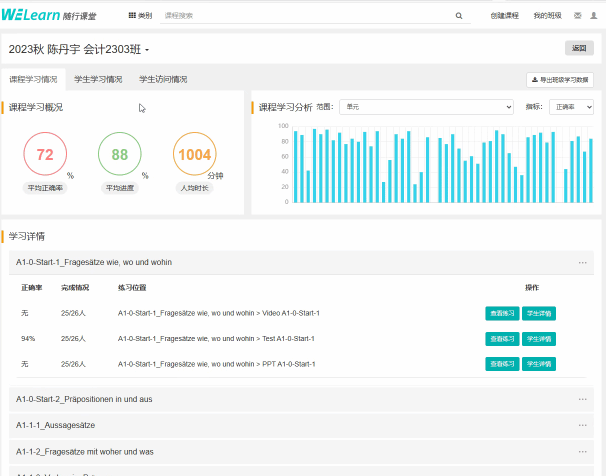The width and height of the screenshot is (606, 476).
Task: Expand A1-0-Start-2_Präpositionen in und aus
Action: coord(85,399)
